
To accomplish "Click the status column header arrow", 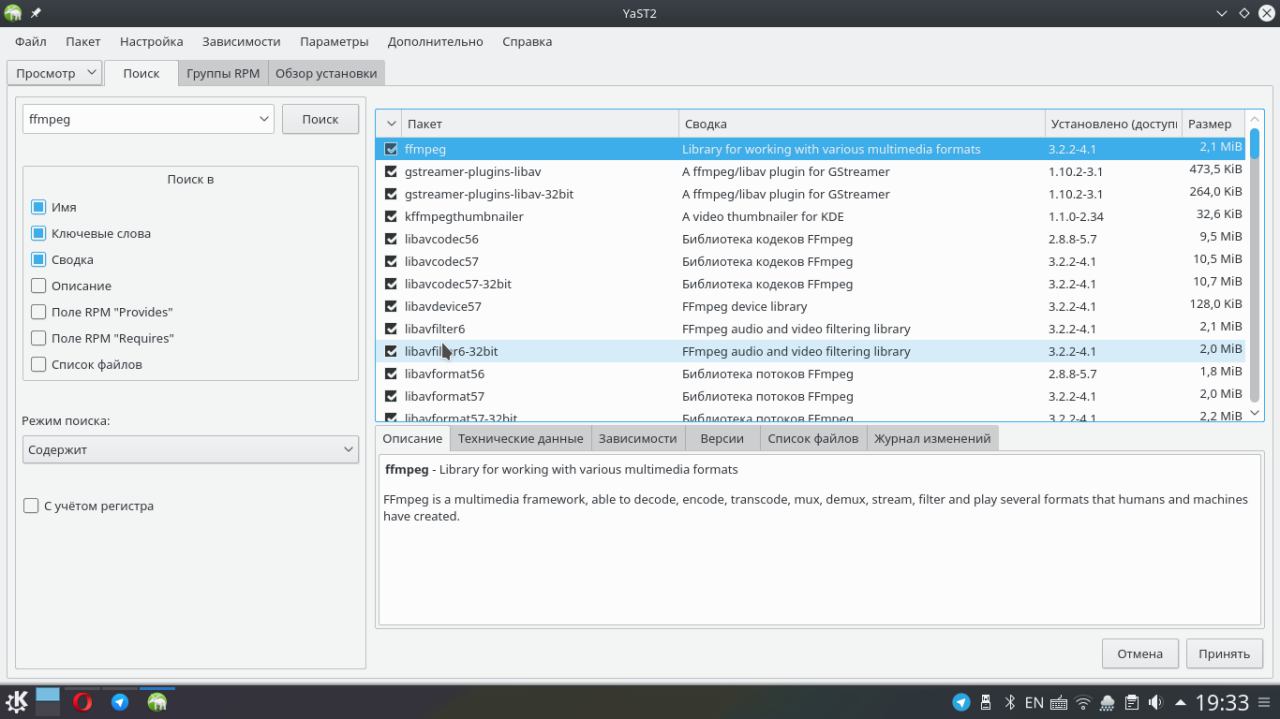I will [391, 124].
